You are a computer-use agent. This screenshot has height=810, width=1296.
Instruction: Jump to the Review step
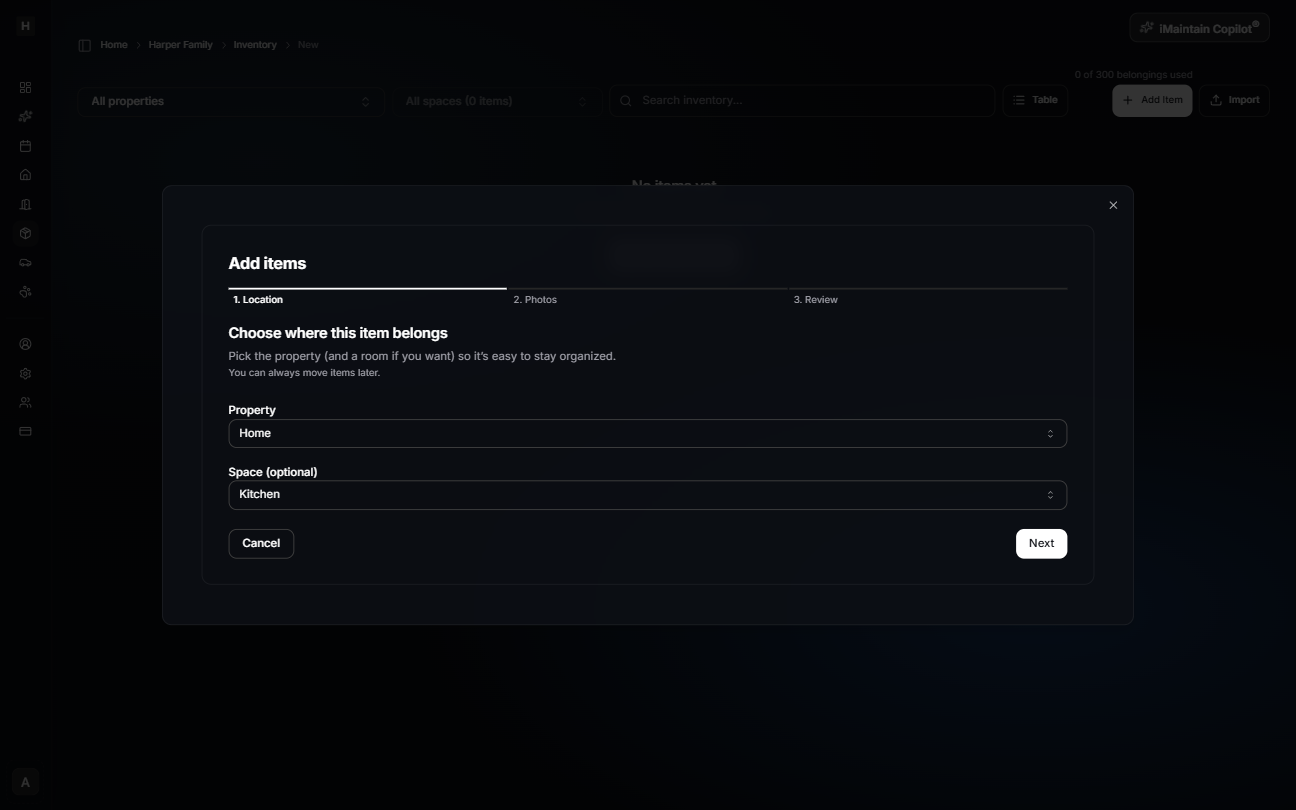[815, 299]
